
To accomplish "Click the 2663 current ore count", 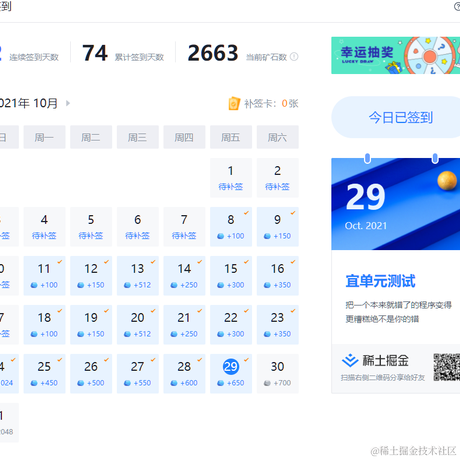I will tap(213, 53).
